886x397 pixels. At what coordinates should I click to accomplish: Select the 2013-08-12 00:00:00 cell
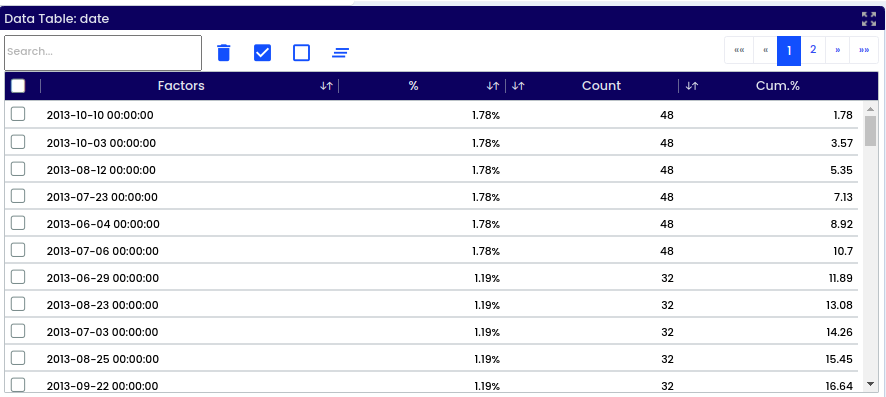(101, 170)
